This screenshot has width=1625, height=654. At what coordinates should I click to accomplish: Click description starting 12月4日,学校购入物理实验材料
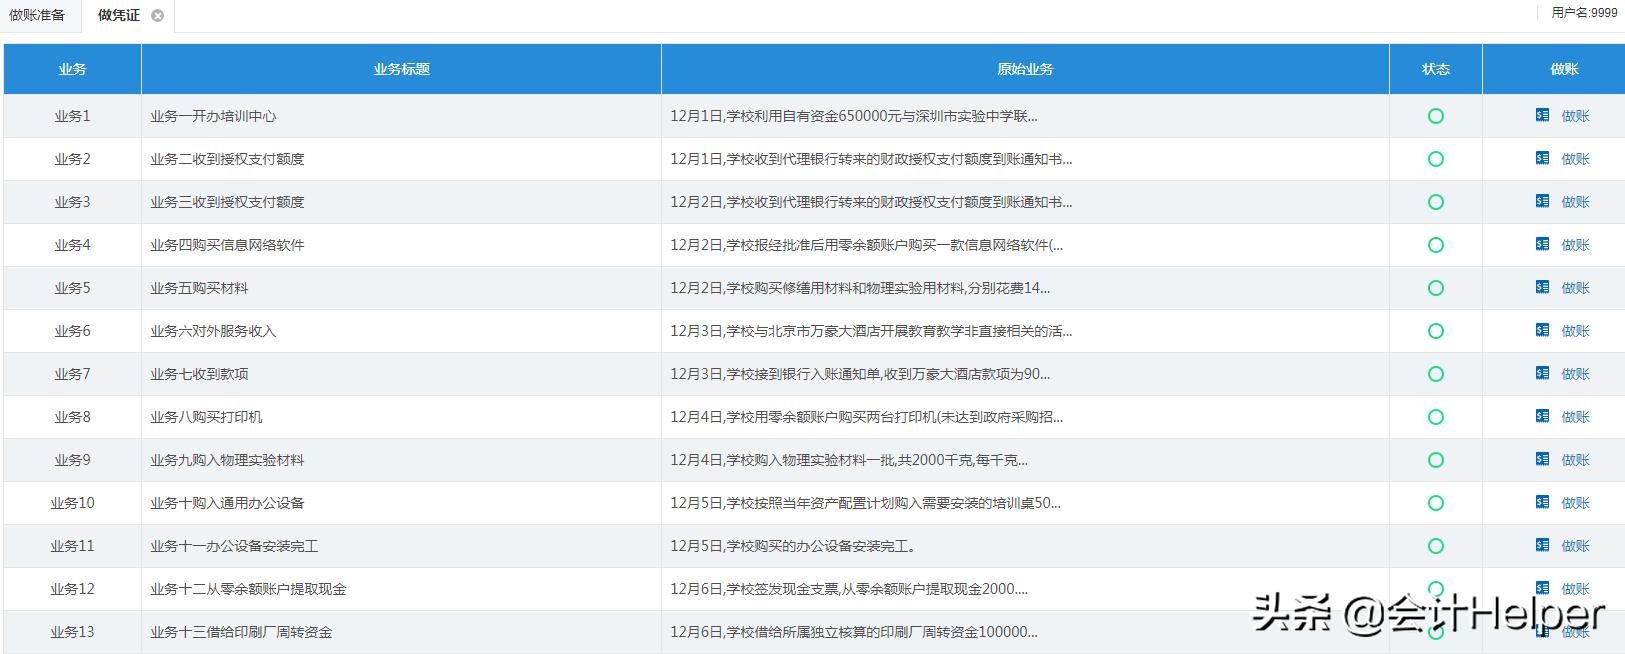pyautogui.click(x=849, y=460)
